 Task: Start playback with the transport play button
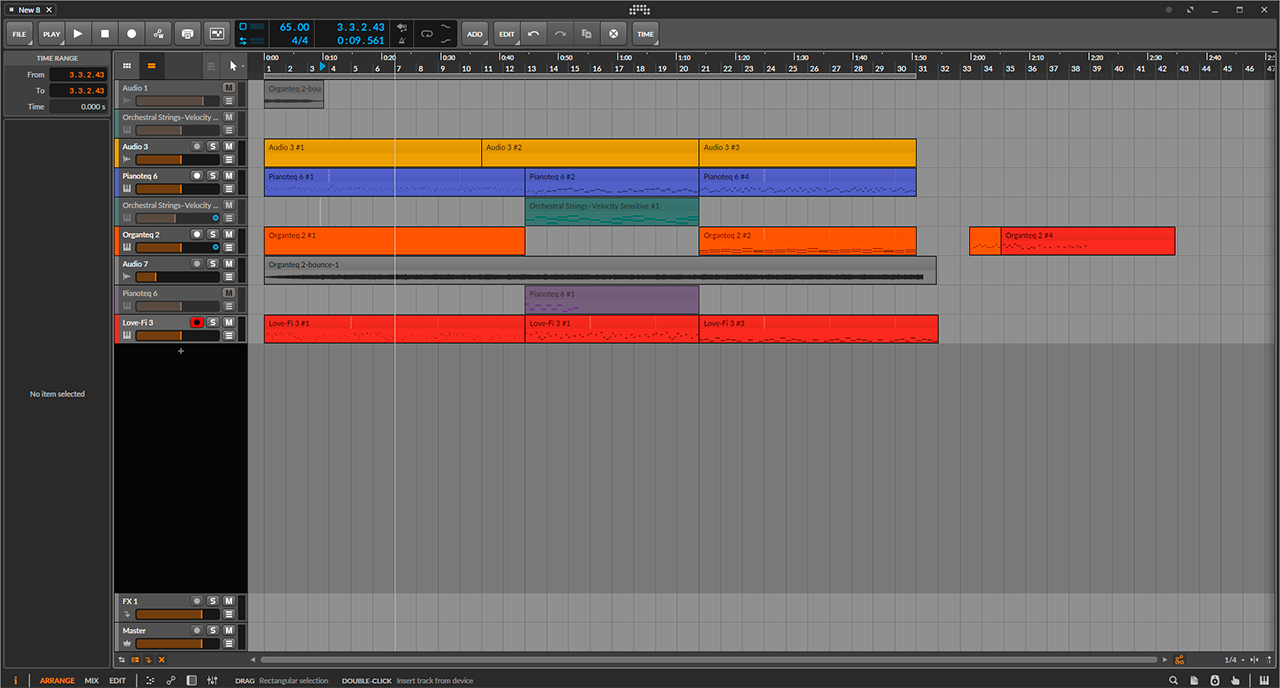[78, 34]
